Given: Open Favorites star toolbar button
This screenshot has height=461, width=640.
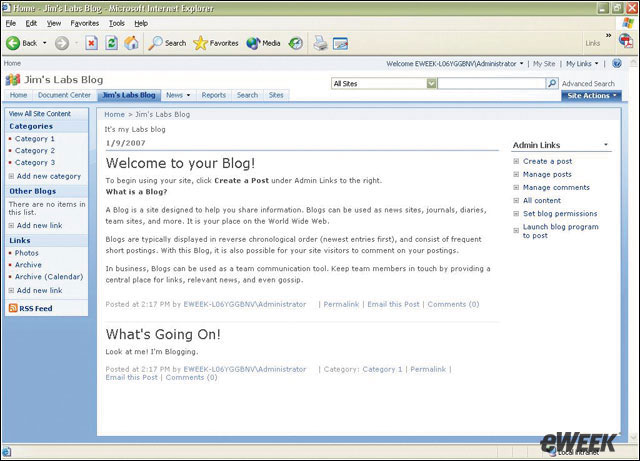Looking at the screenshot, I should [x=216, y=43].
